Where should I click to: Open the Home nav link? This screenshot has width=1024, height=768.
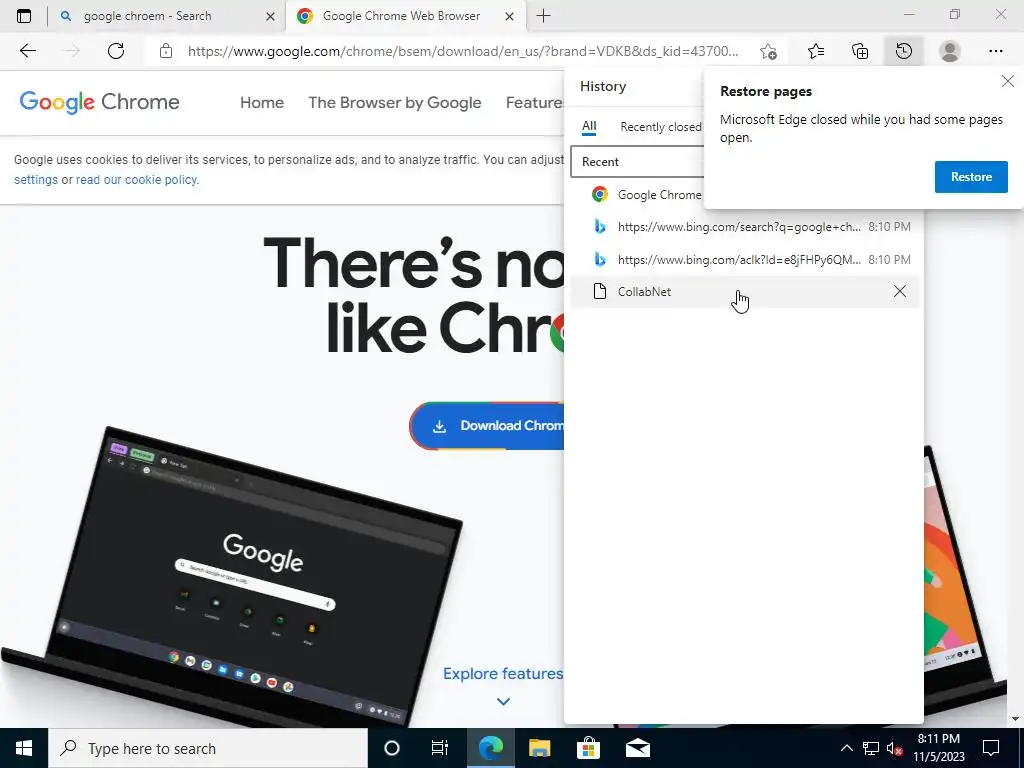tap(262, 103)
